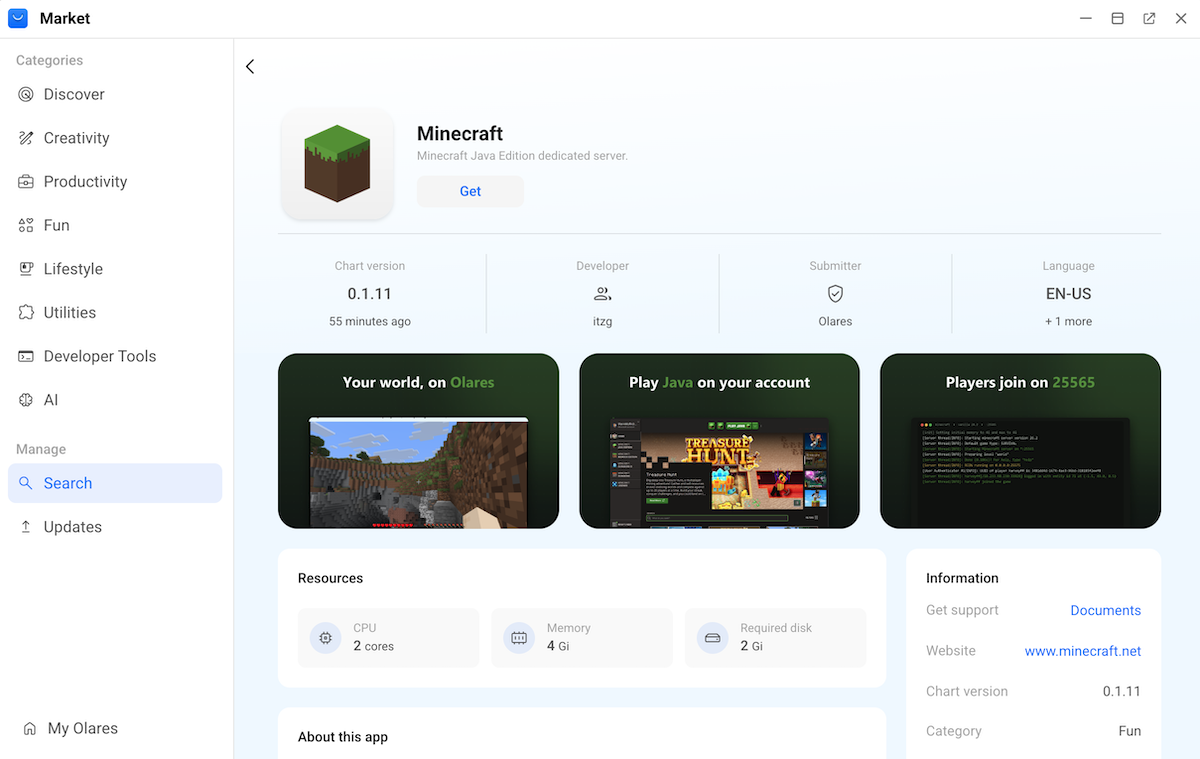Click the AI brain icon
The width and height of the screenshot is (1200, 759).
click(x=26, y=400)
